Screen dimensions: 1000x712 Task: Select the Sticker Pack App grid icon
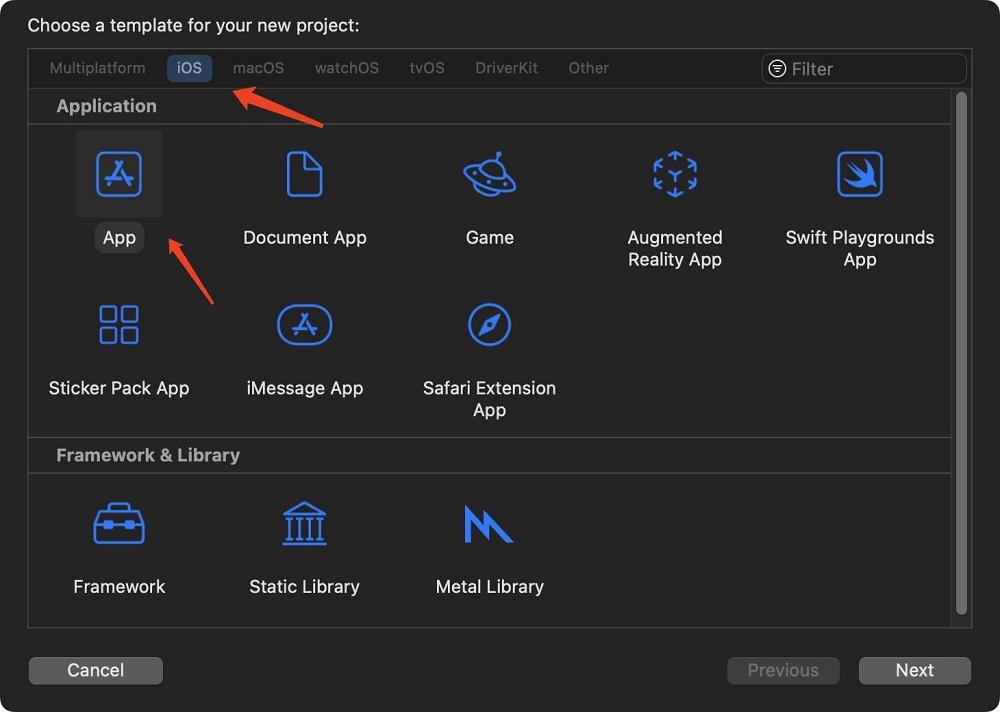pyautogui.click(x=119, y=324)
